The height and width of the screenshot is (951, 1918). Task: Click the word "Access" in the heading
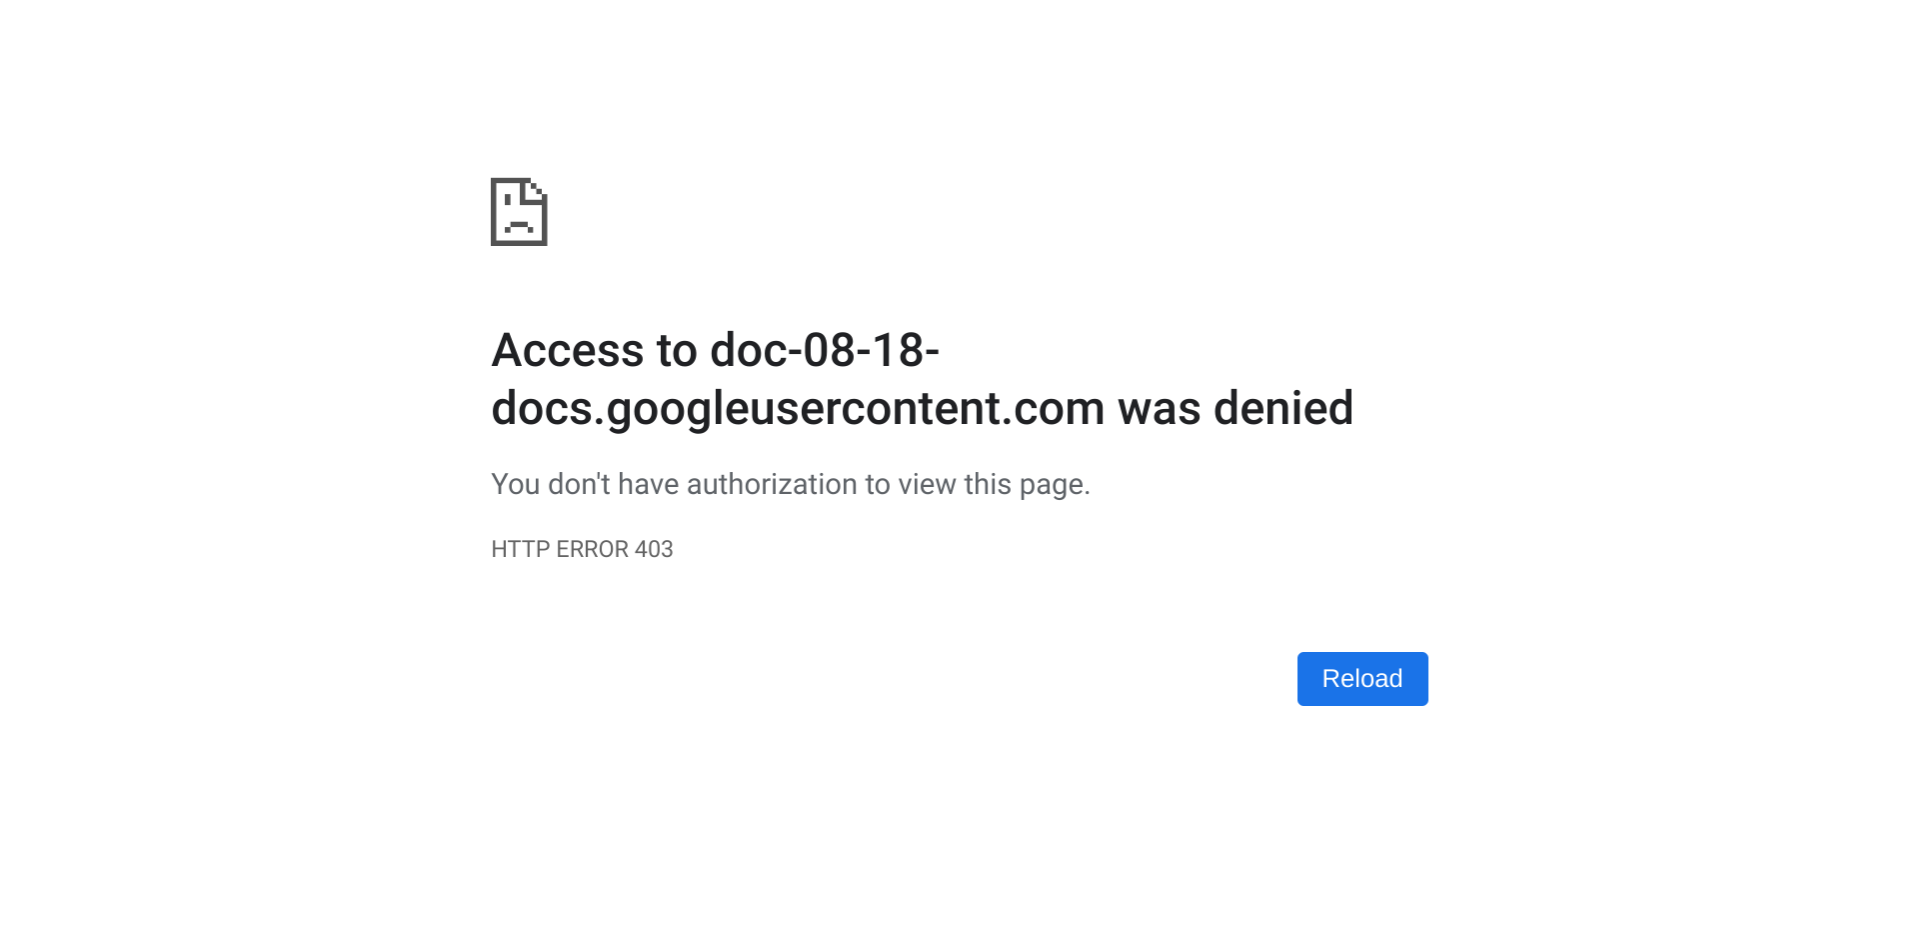(x=567, y=351)
